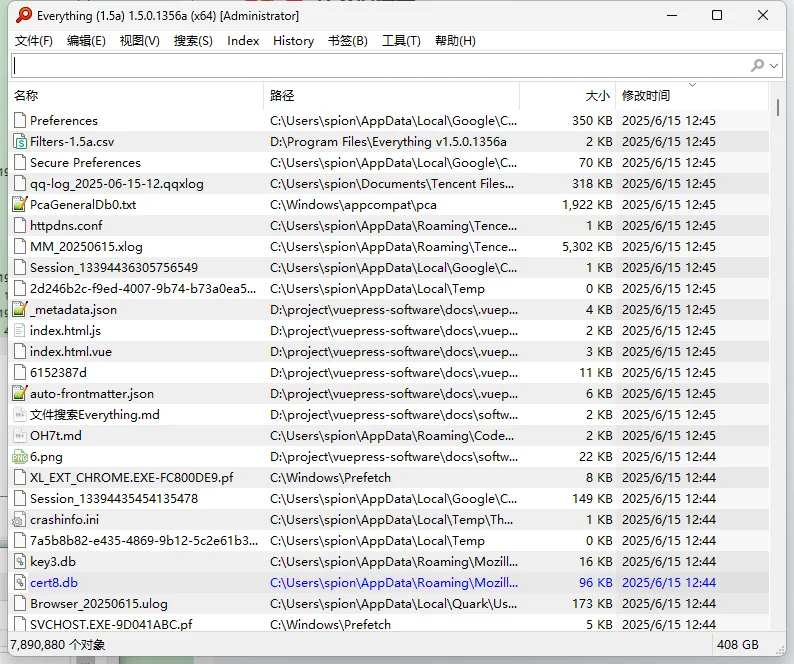Screen dimensions: 794x664
Task: Click the crashinfo.ini gear icon
Action: [x=20, y=520]
